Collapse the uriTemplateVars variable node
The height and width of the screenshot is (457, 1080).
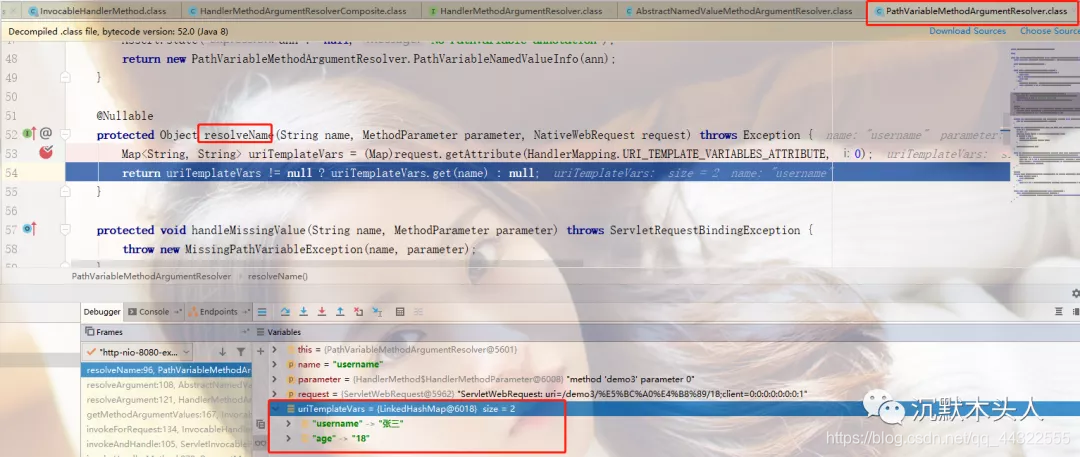coord(275,409)
